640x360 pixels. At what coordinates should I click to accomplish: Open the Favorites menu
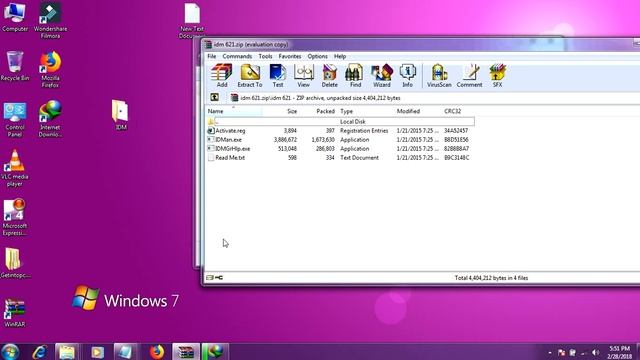click(x=290, y=56)
